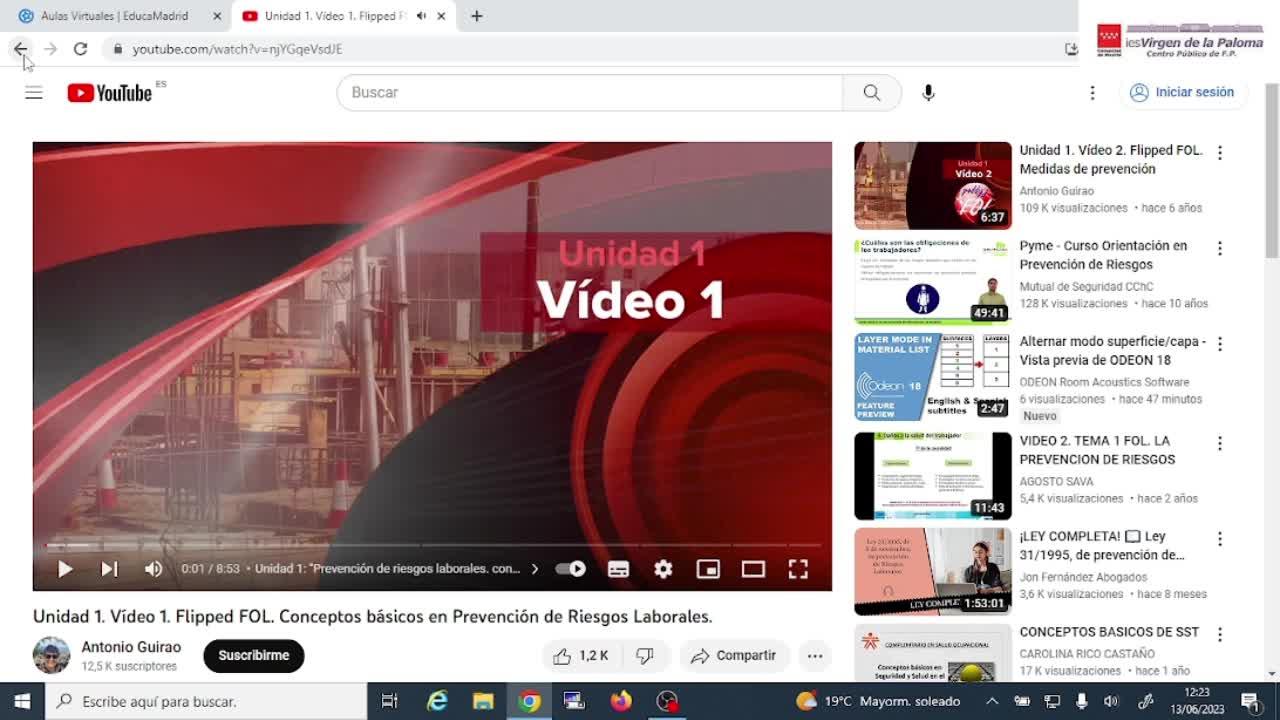Open the notification center
1280x720 pixels.
click(1250, 701)
